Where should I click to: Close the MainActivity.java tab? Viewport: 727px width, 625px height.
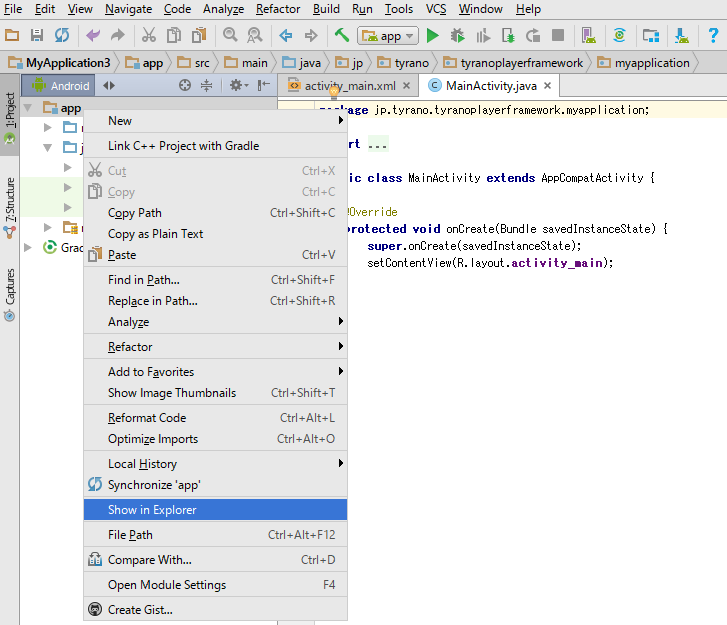coord(548,86)
